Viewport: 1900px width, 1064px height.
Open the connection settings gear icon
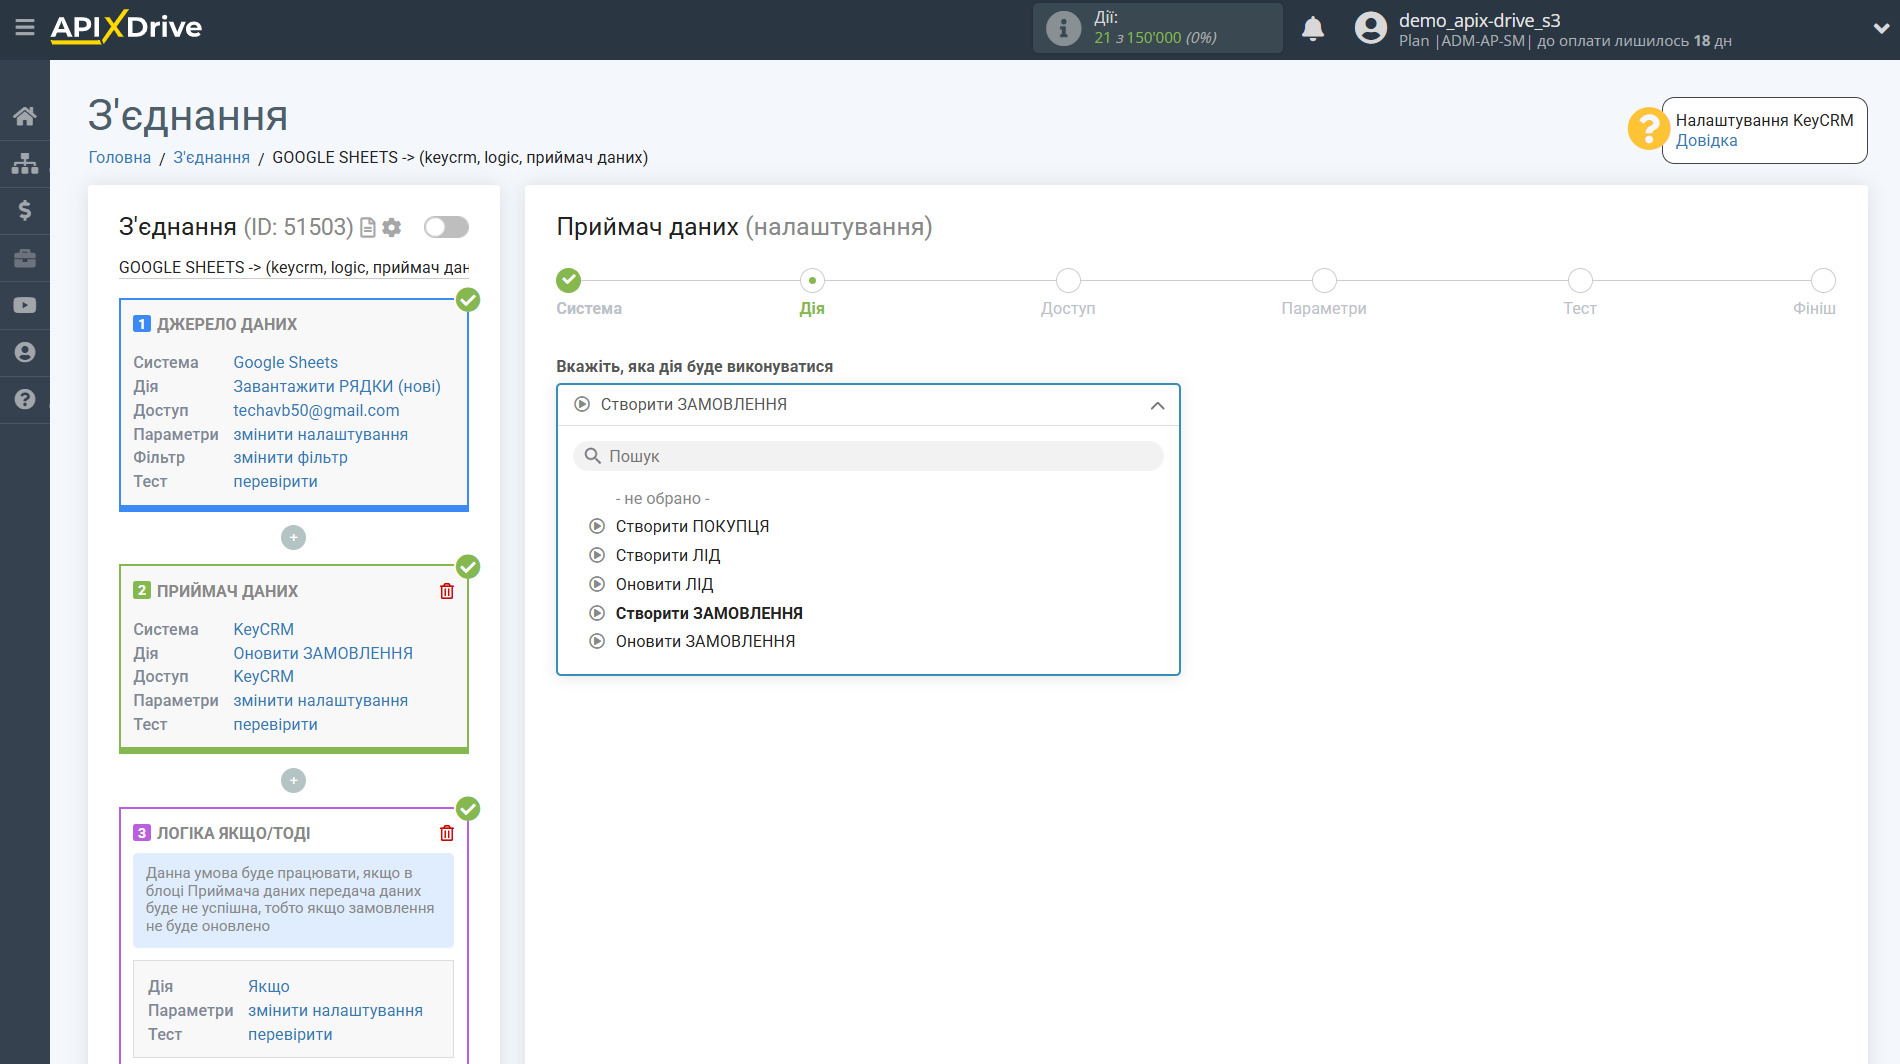pos(392,228)
